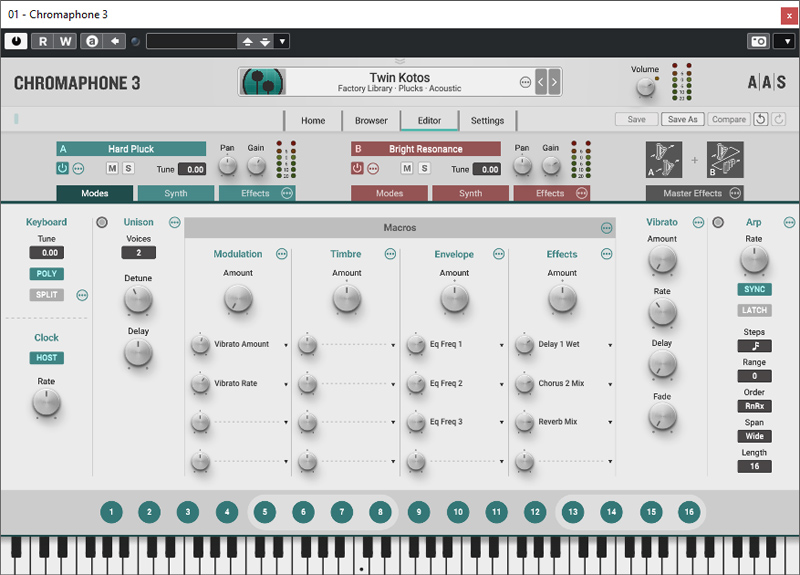Viewport: 800px width, 575px height.
Task: Mute layer B with the M button
Action: [408, 168]
